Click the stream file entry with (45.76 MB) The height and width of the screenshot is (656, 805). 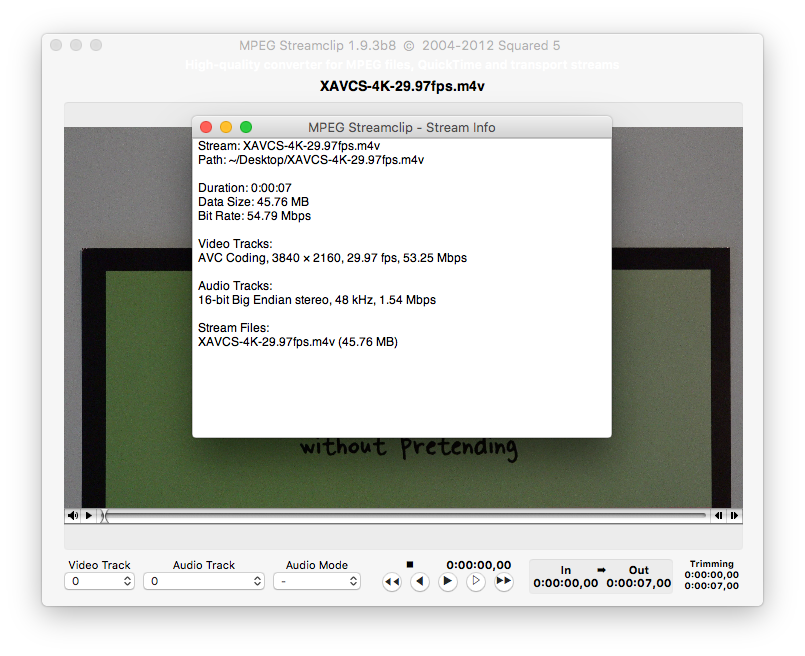point(298,342)
